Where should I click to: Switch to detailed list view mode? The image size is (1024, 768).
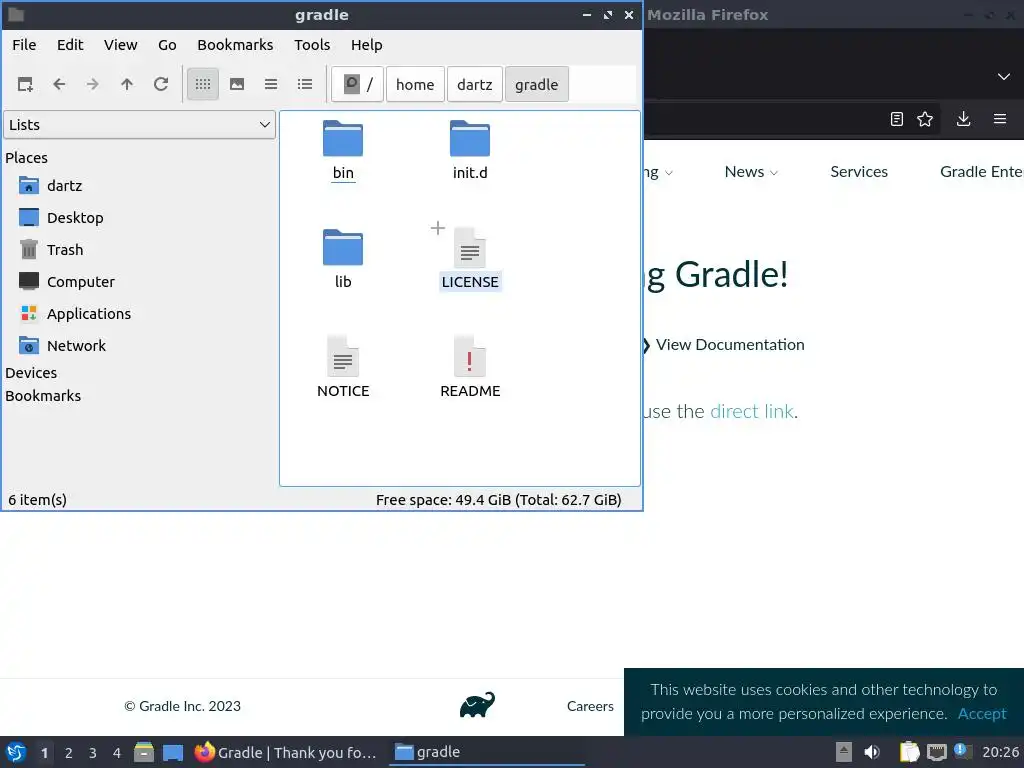pos(305,84)
